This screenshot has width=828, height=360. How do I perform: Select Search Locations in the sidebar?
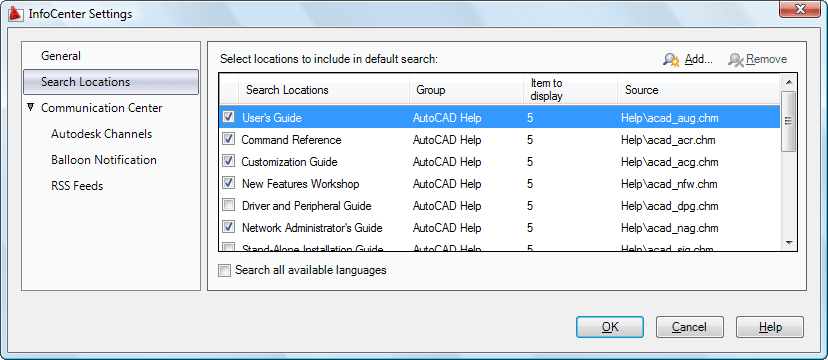[111, 82]
